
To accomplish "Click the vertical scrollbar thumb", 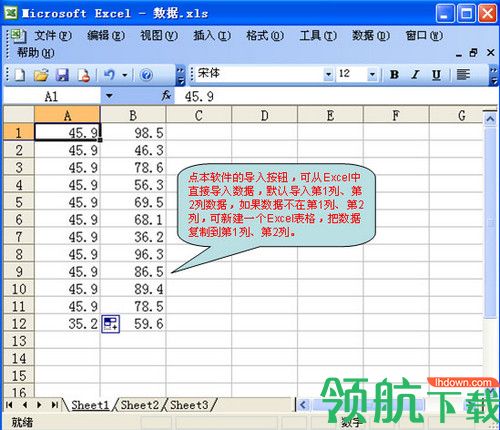I will [x=491, y=223].
